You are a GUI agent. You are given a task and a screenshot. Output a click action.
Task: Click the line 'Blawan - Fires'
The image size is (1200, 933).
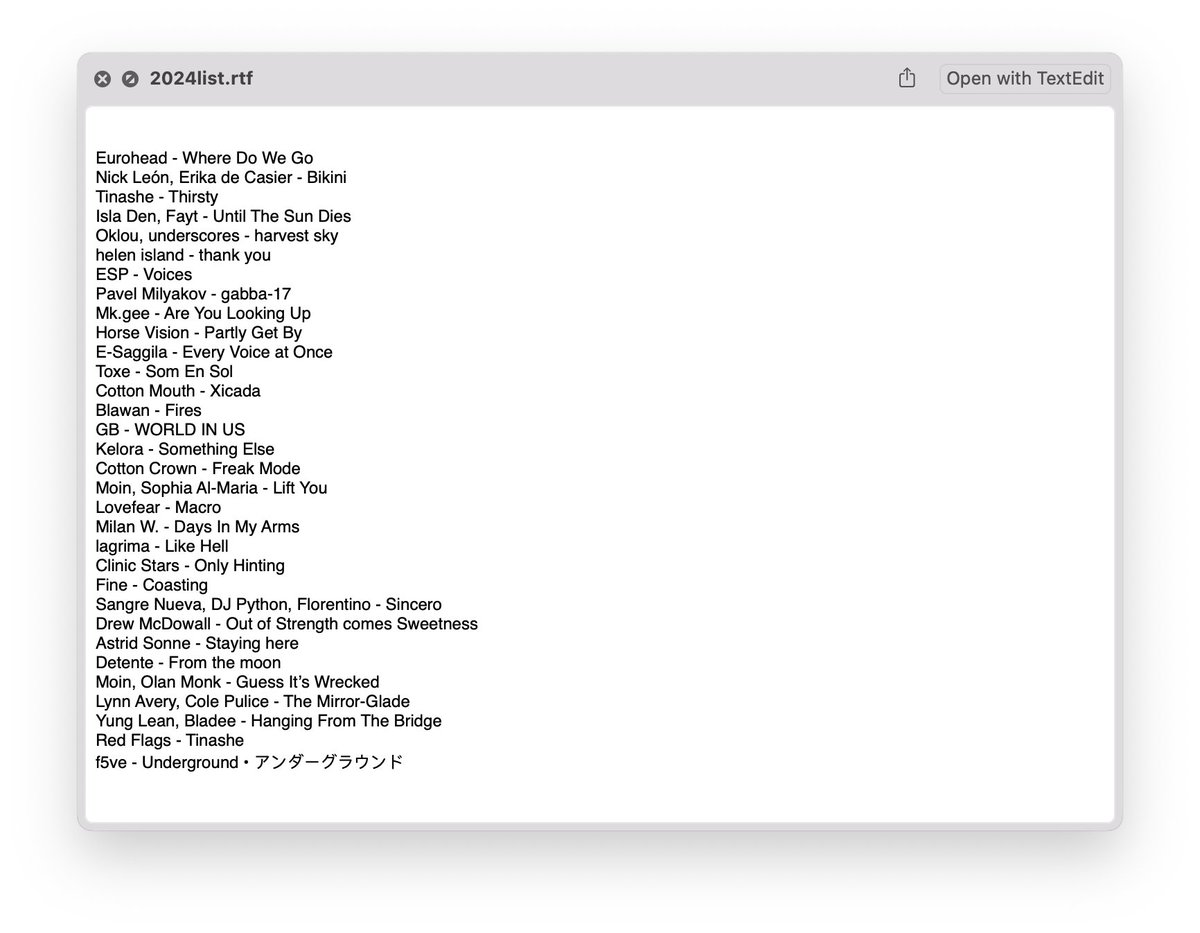pyautogui.click(x=148, y=410)
